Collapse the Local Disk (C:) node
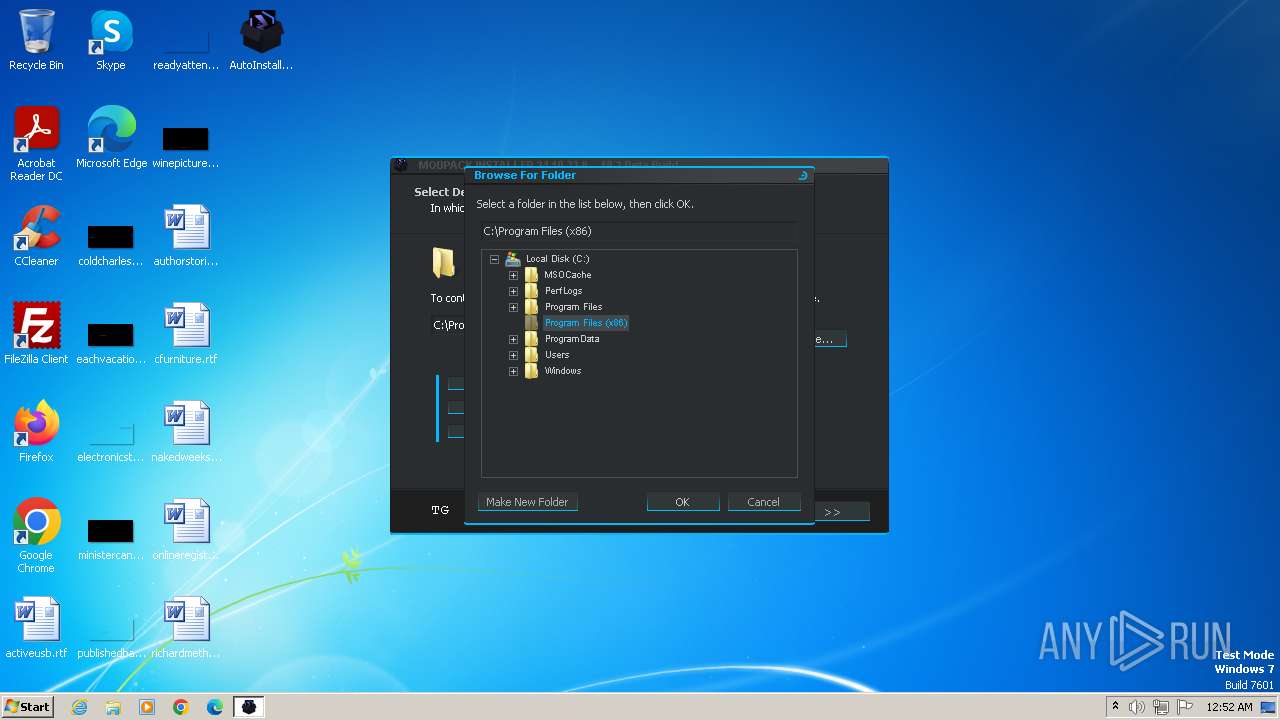The height and width of the screenshot is (720, 1280). coord(494,259)
